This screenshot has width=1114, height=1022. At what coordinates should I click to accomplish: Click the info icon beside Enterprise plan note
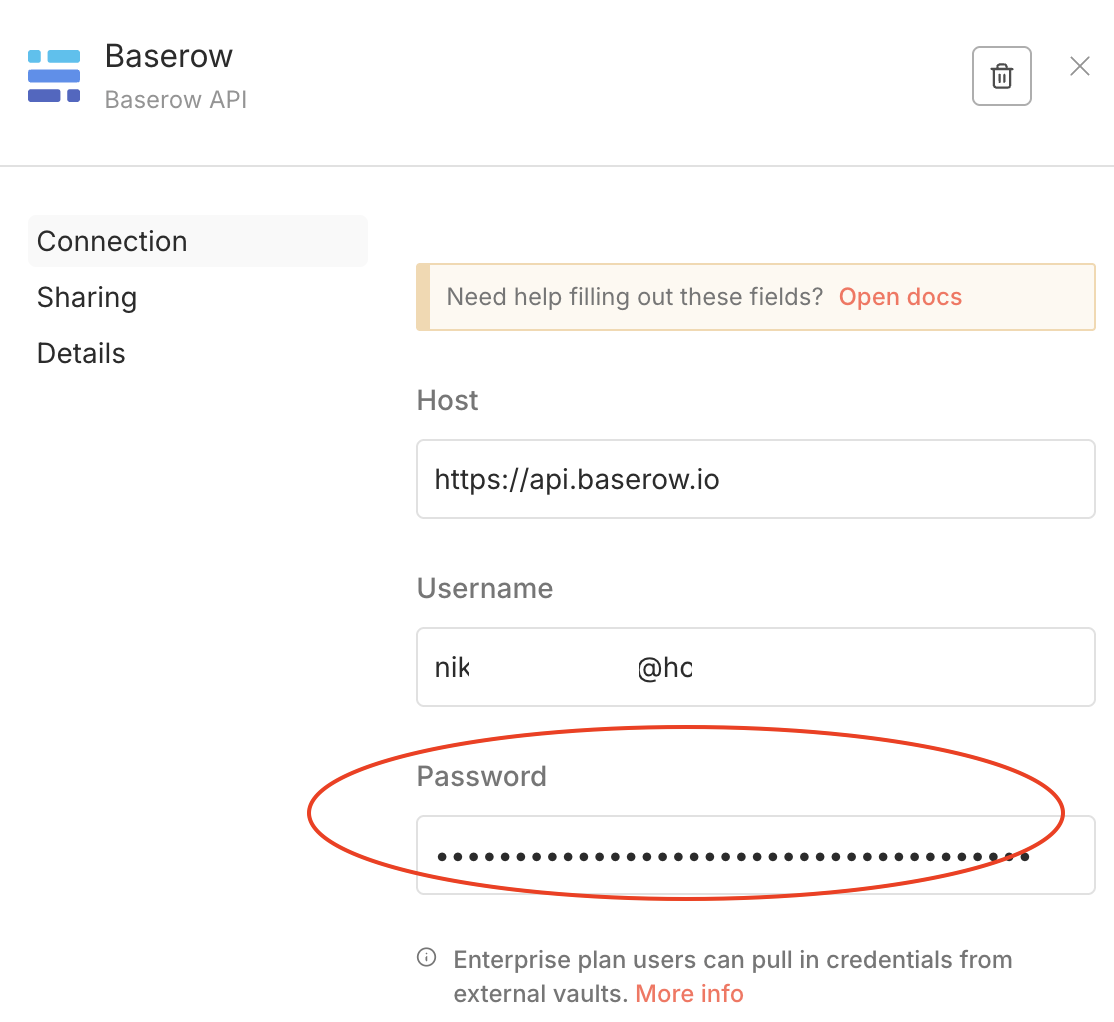pyautogui.click(x=427, y=958)
